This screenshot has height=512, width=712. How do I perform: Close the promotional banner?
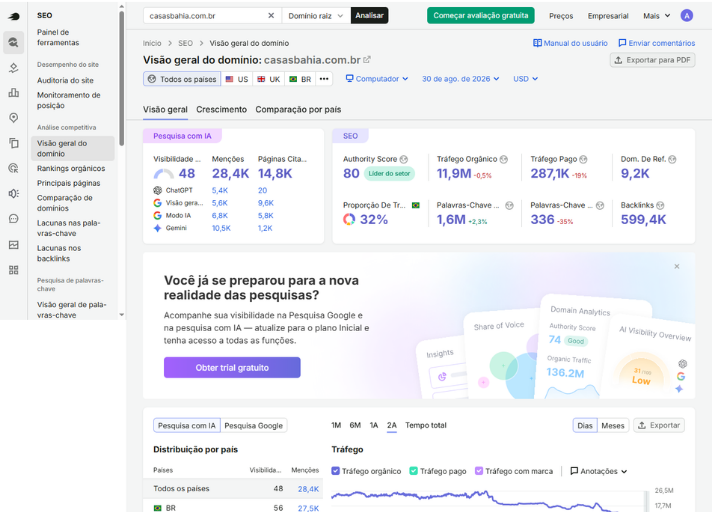click(677, 266)
